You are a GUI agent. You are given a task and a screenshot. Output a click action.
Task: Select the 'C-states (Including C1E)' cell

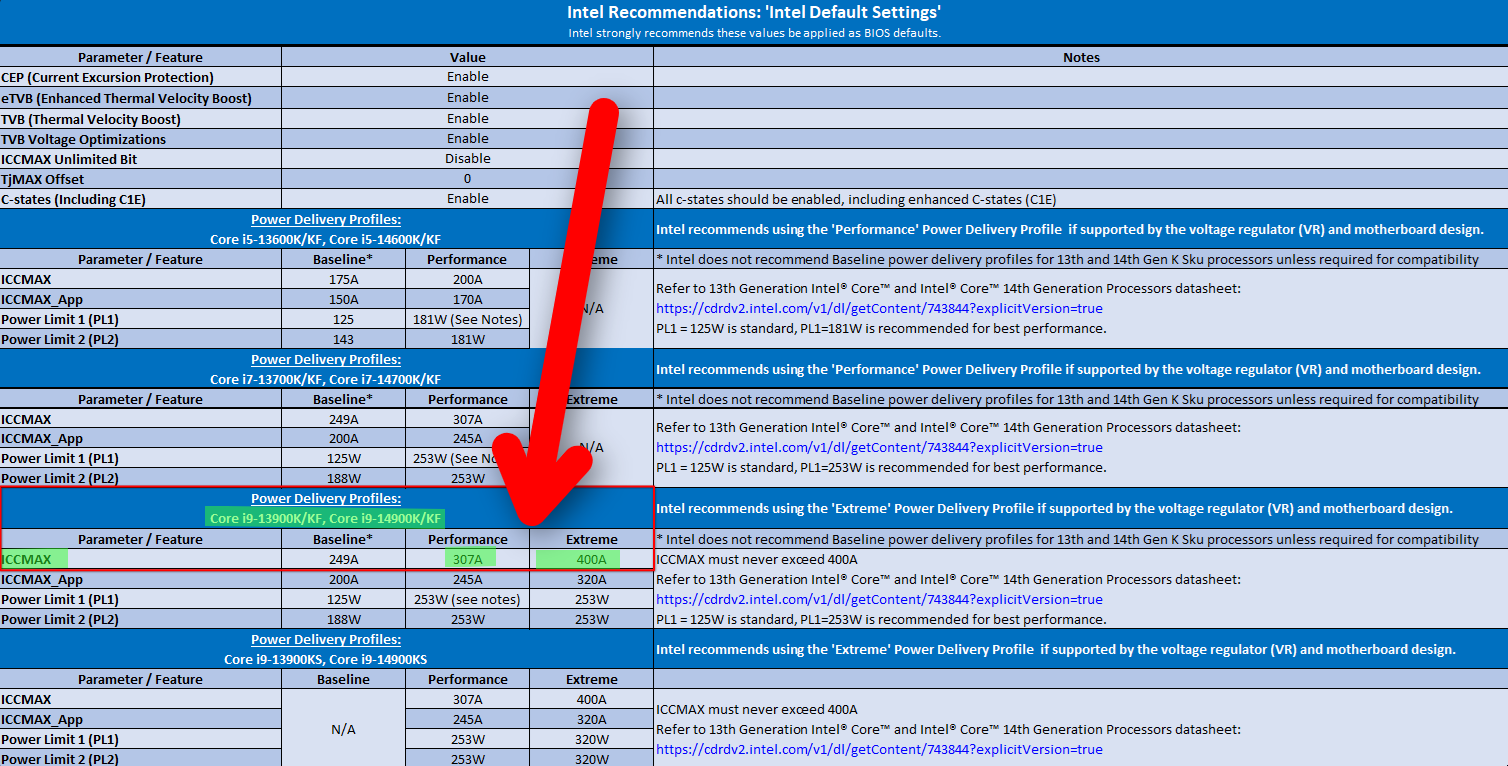140,199
